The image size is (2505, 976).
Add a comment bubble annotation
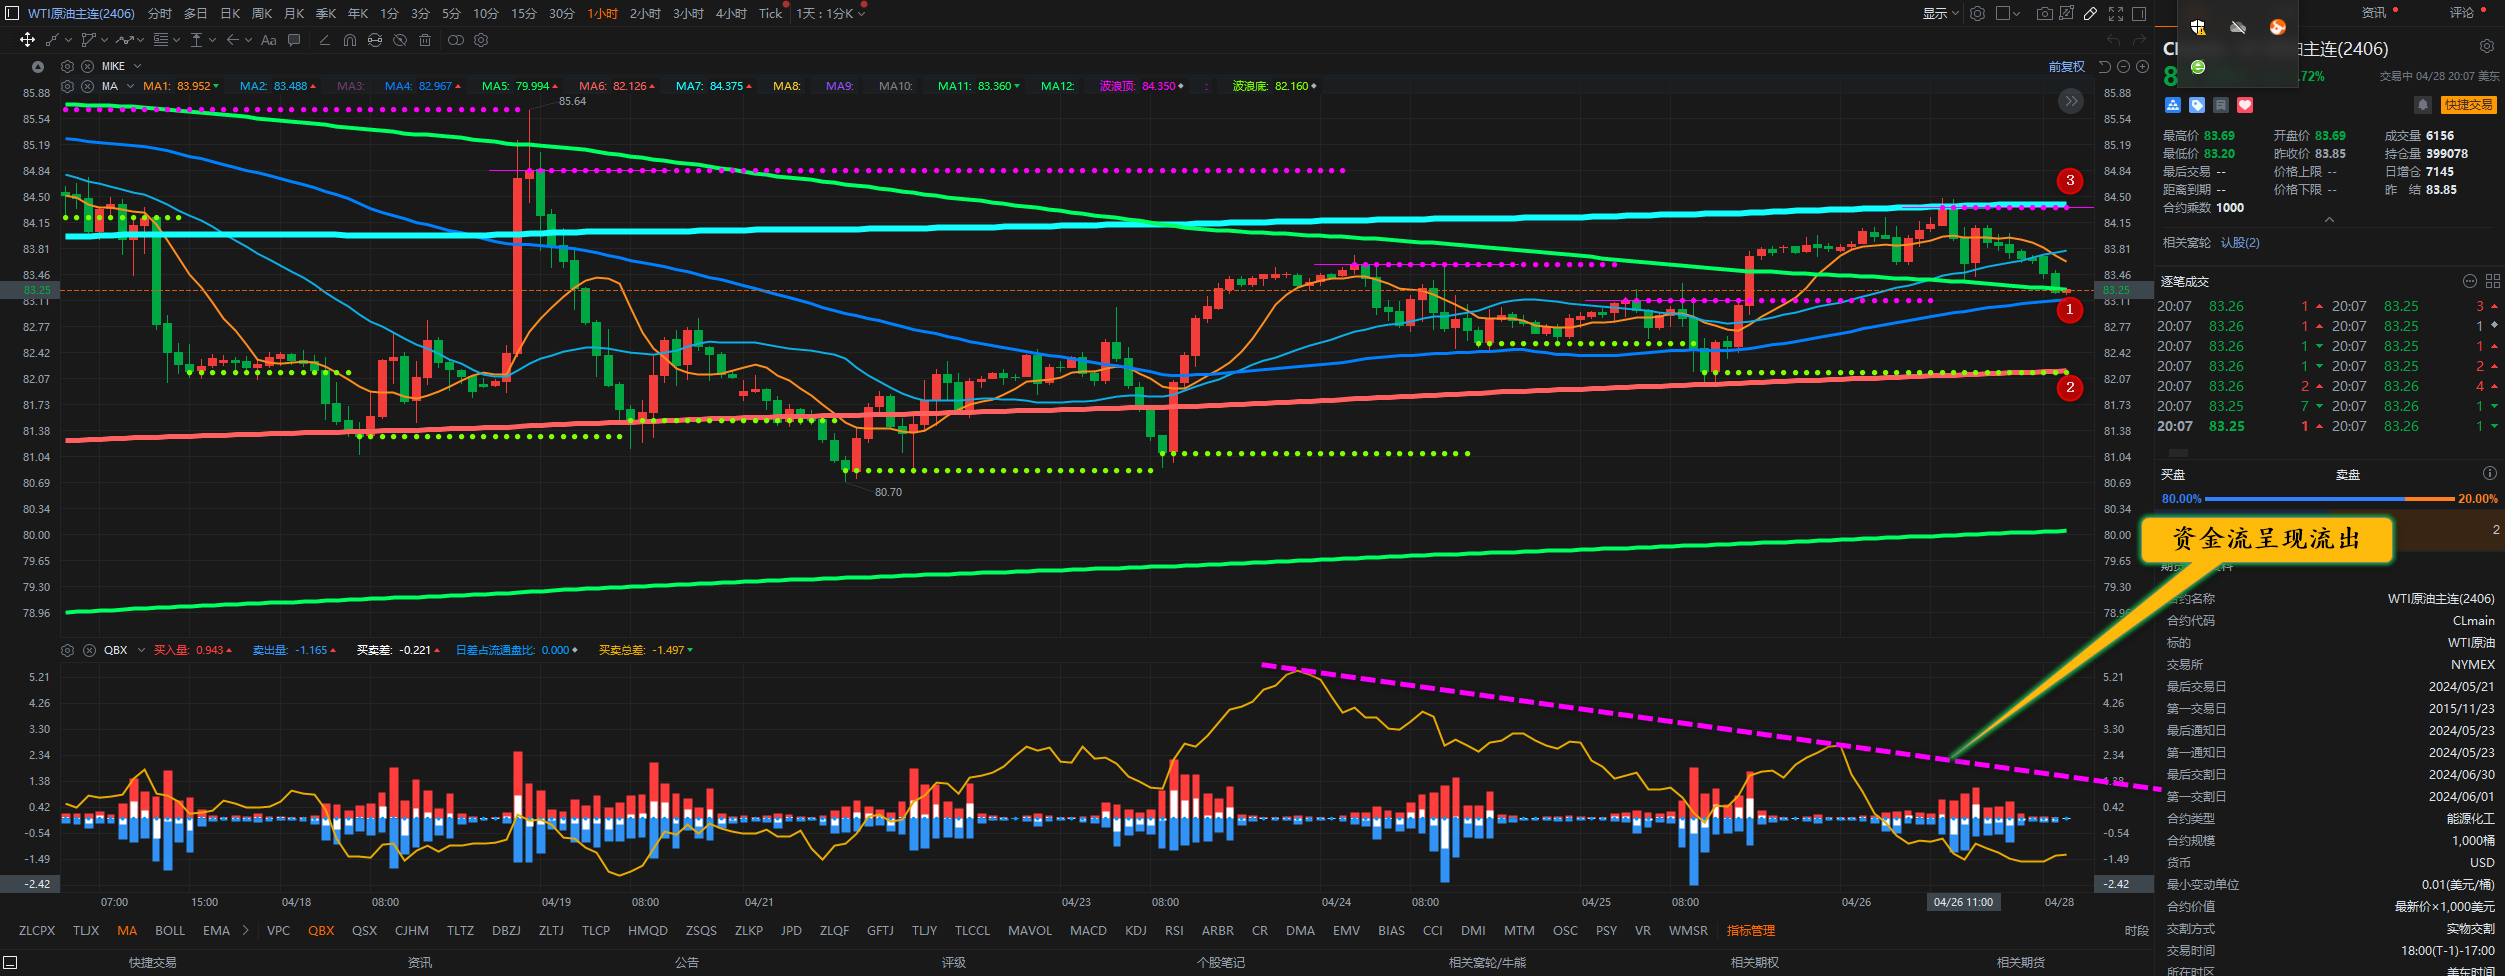[x=294, y=40]
